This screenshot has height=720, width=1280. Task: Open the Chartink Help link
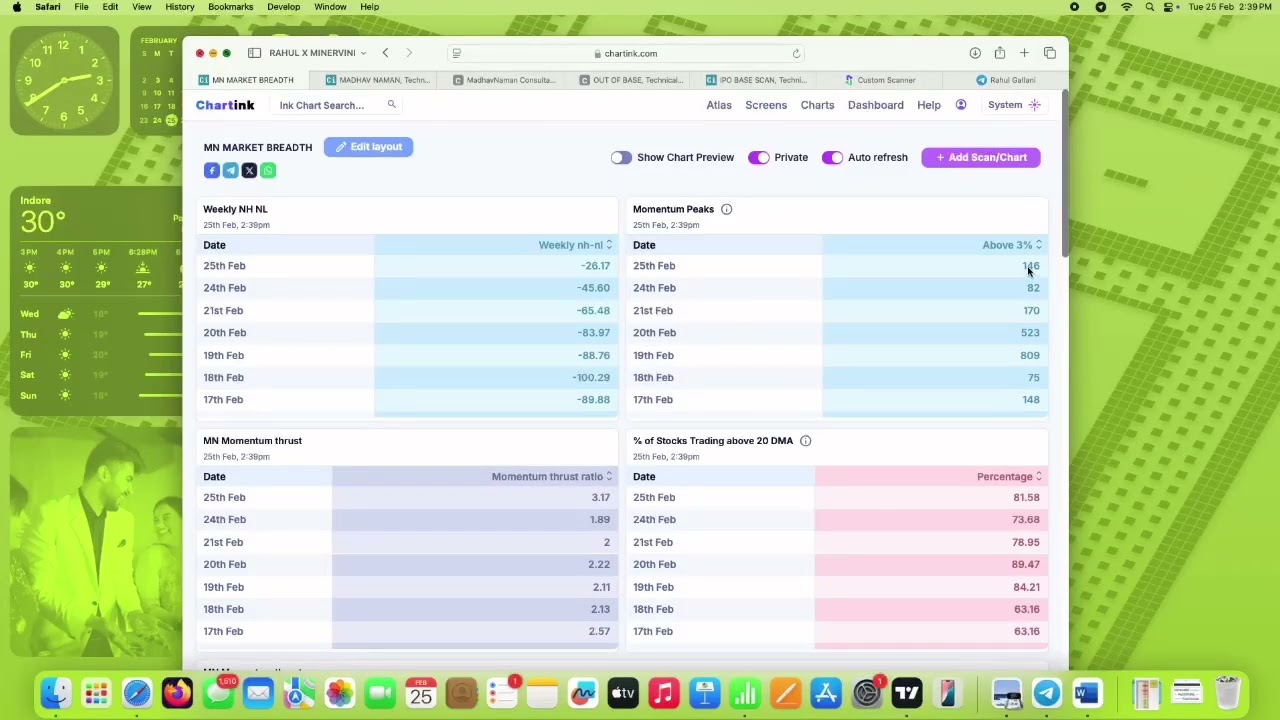point(929,105)
